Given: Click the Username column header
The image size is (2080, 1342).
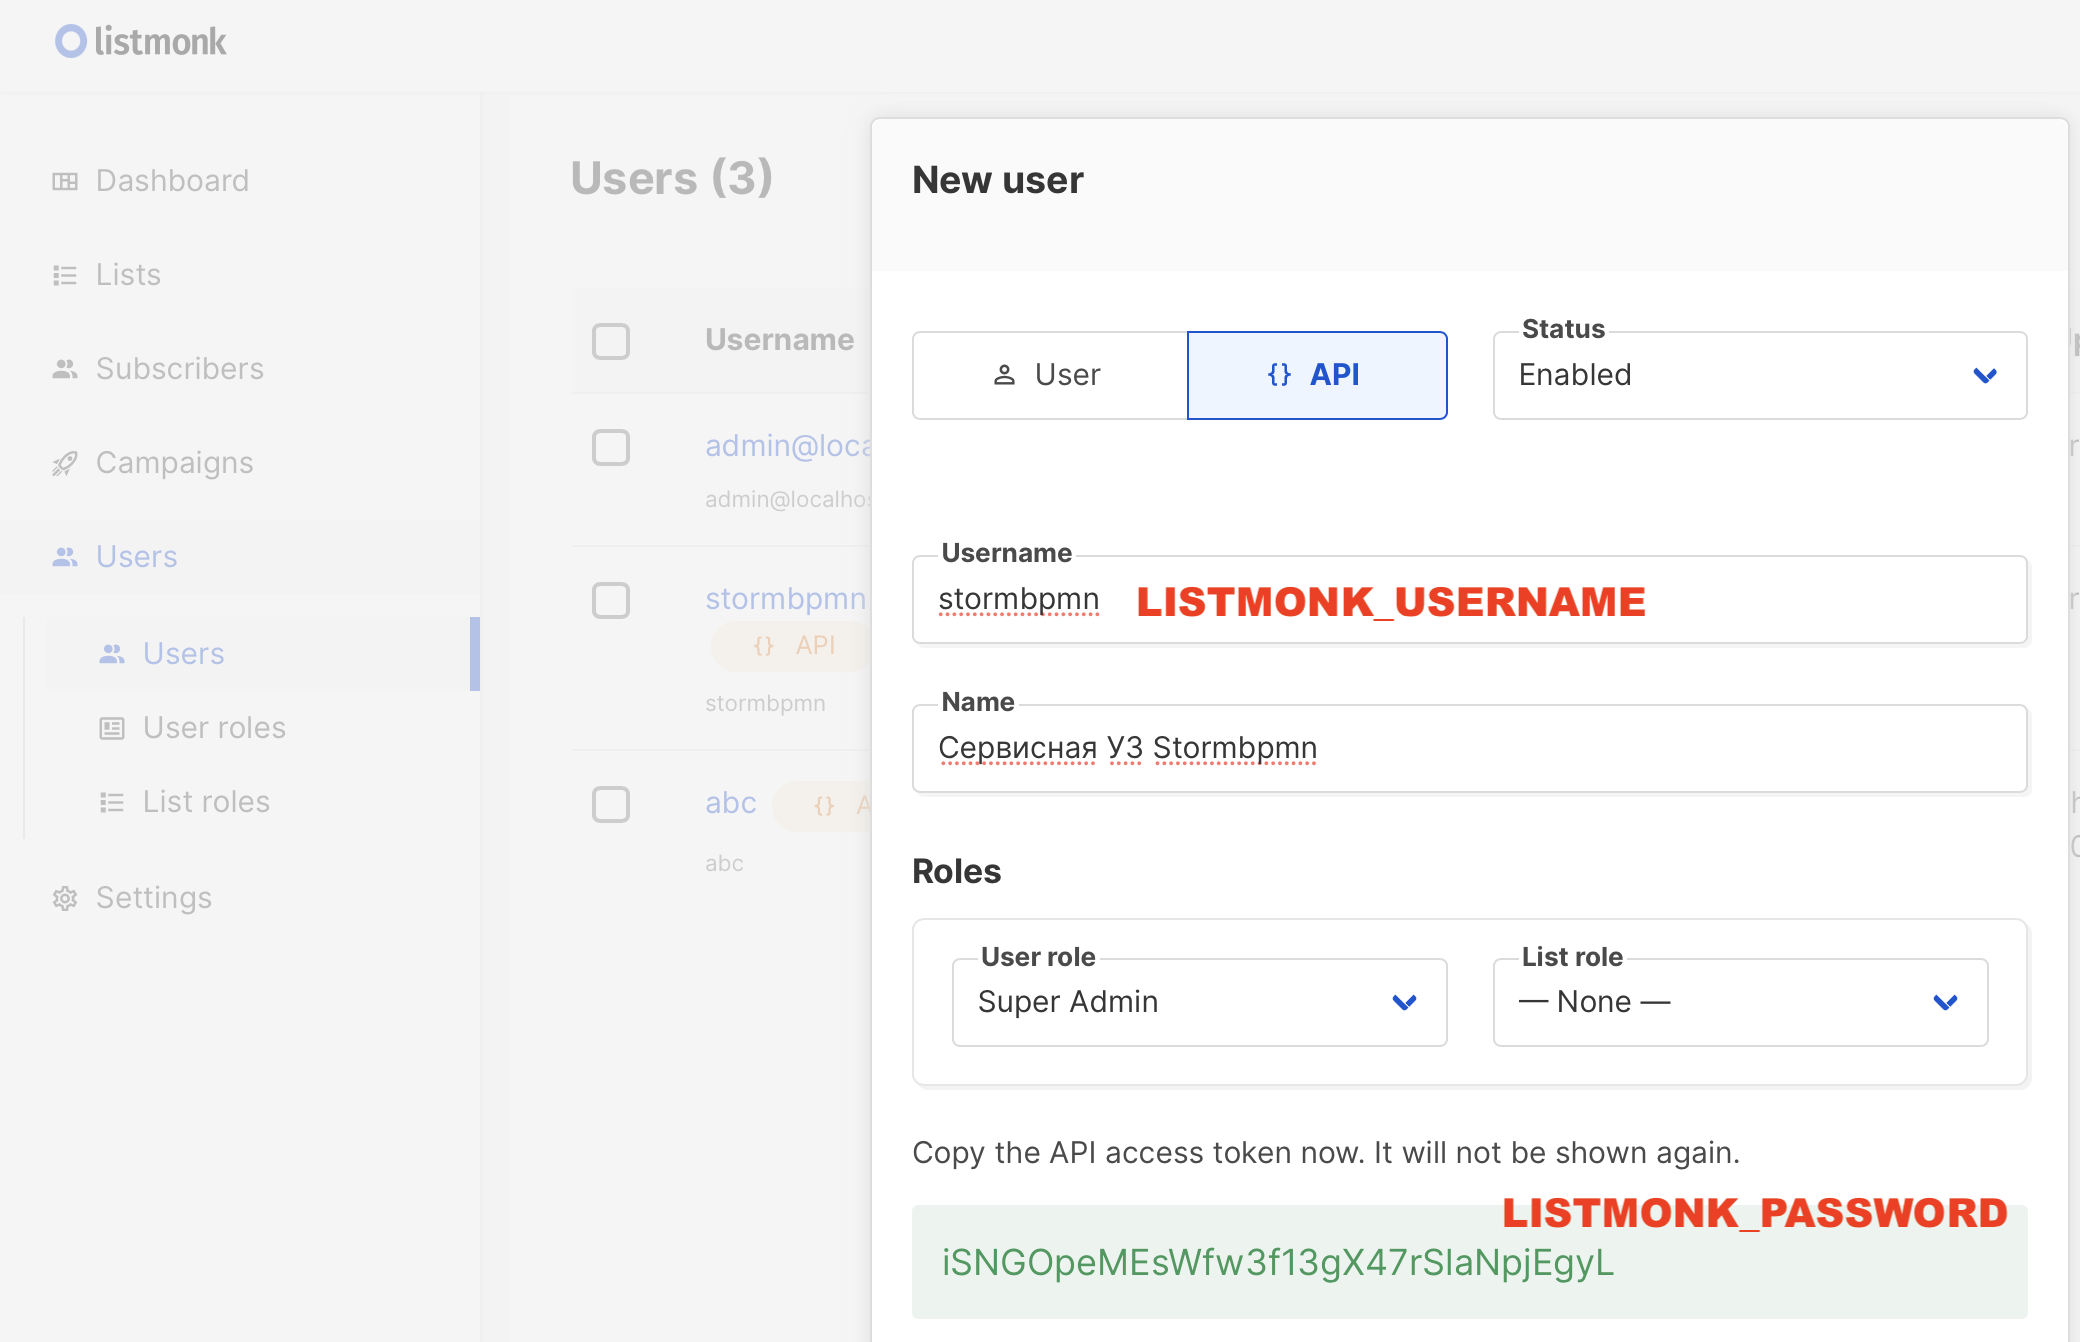Looking at the screenshot, I should click(780, 340).
